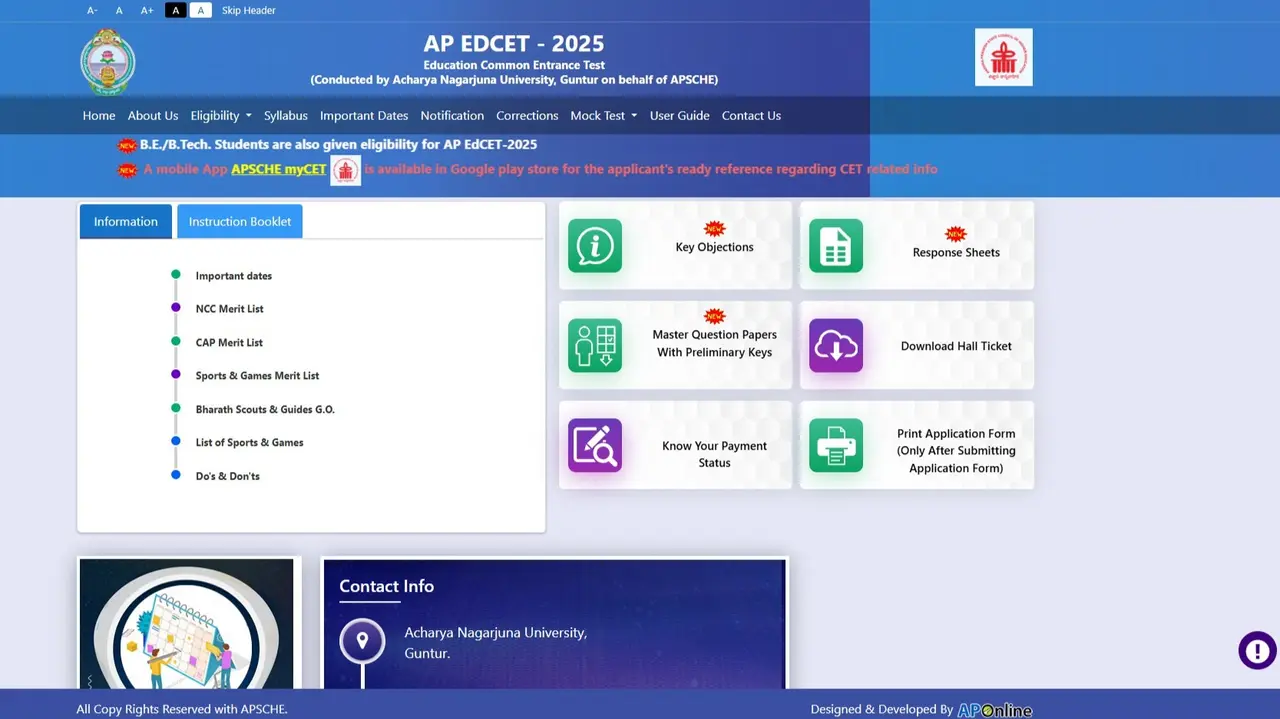
Task: Expand the Eligibility dropdown menu
Action: 220,115
